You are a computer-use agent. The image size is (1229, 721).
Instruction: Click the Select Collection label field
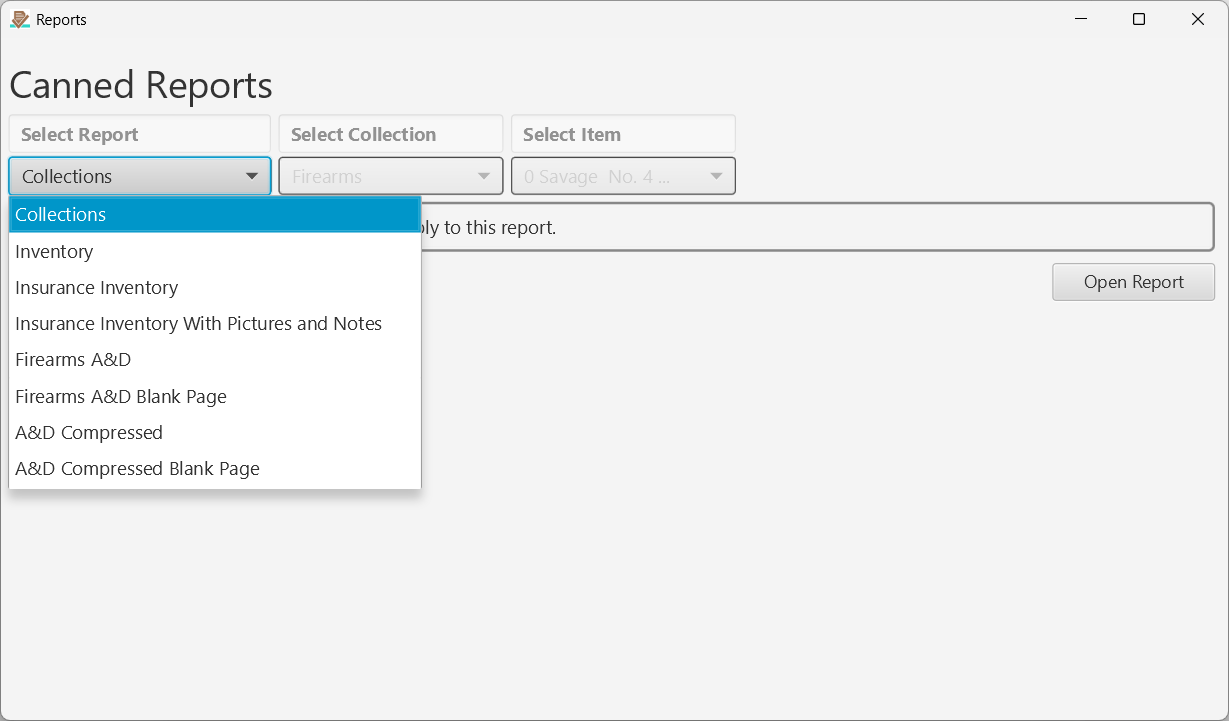pos(391,134)
